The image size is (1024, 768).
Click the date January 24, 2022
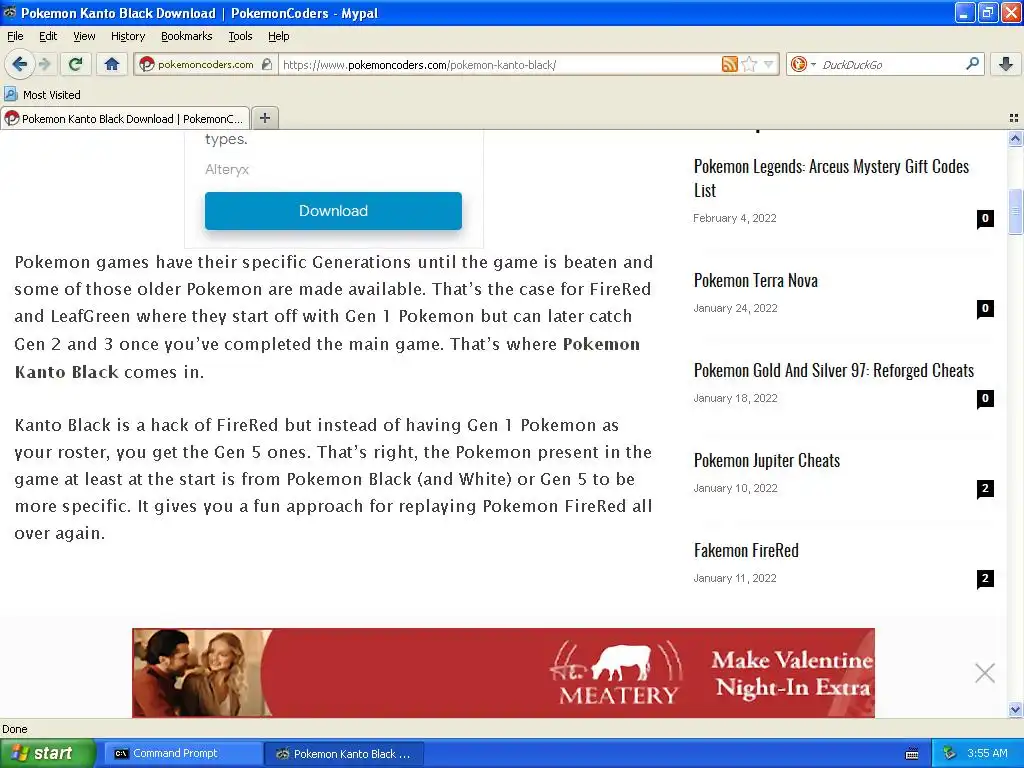pyautogui.click(x=735, y=308)
